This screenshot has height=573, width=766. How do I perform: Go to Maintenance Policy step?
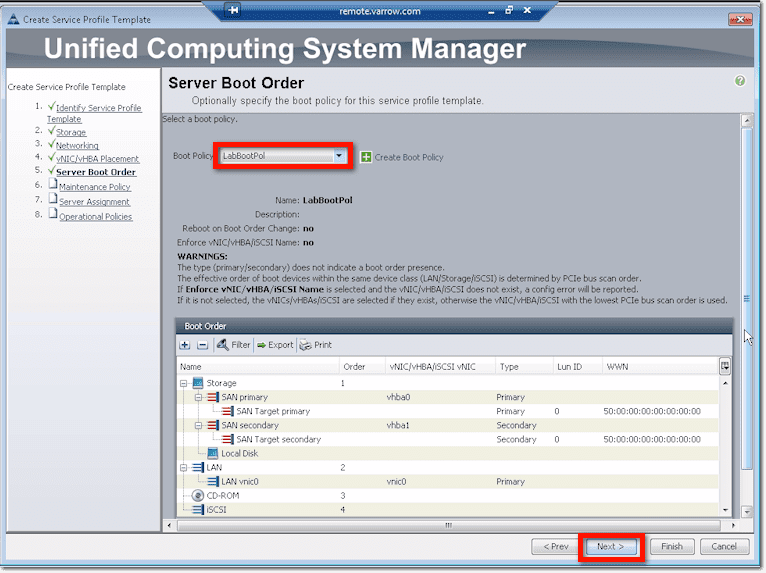coord(95,187)
